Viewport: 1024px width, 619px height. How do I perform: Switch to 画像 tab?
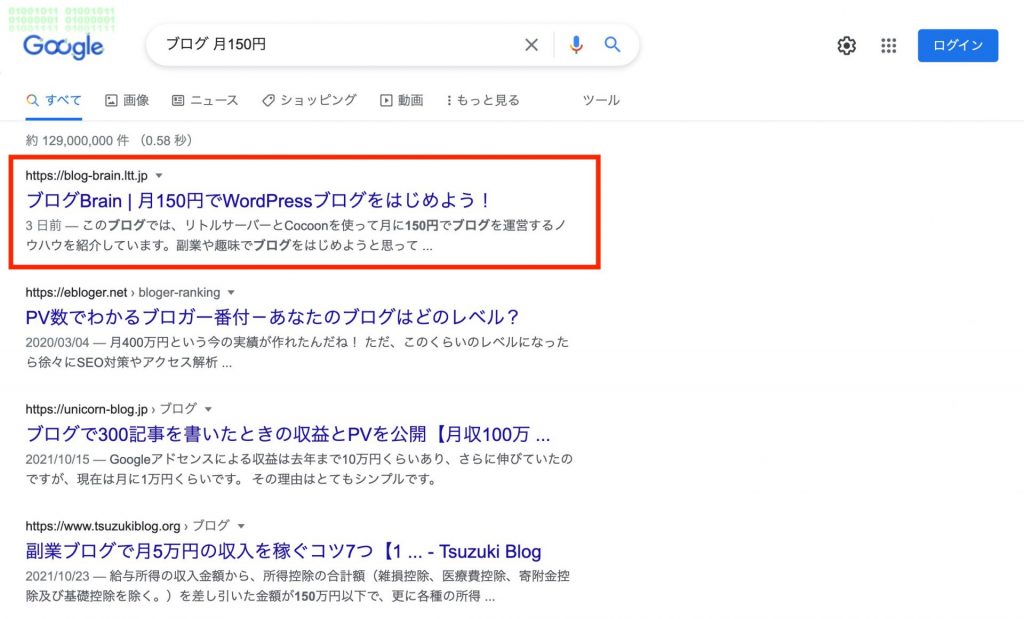tap(127, 100)
